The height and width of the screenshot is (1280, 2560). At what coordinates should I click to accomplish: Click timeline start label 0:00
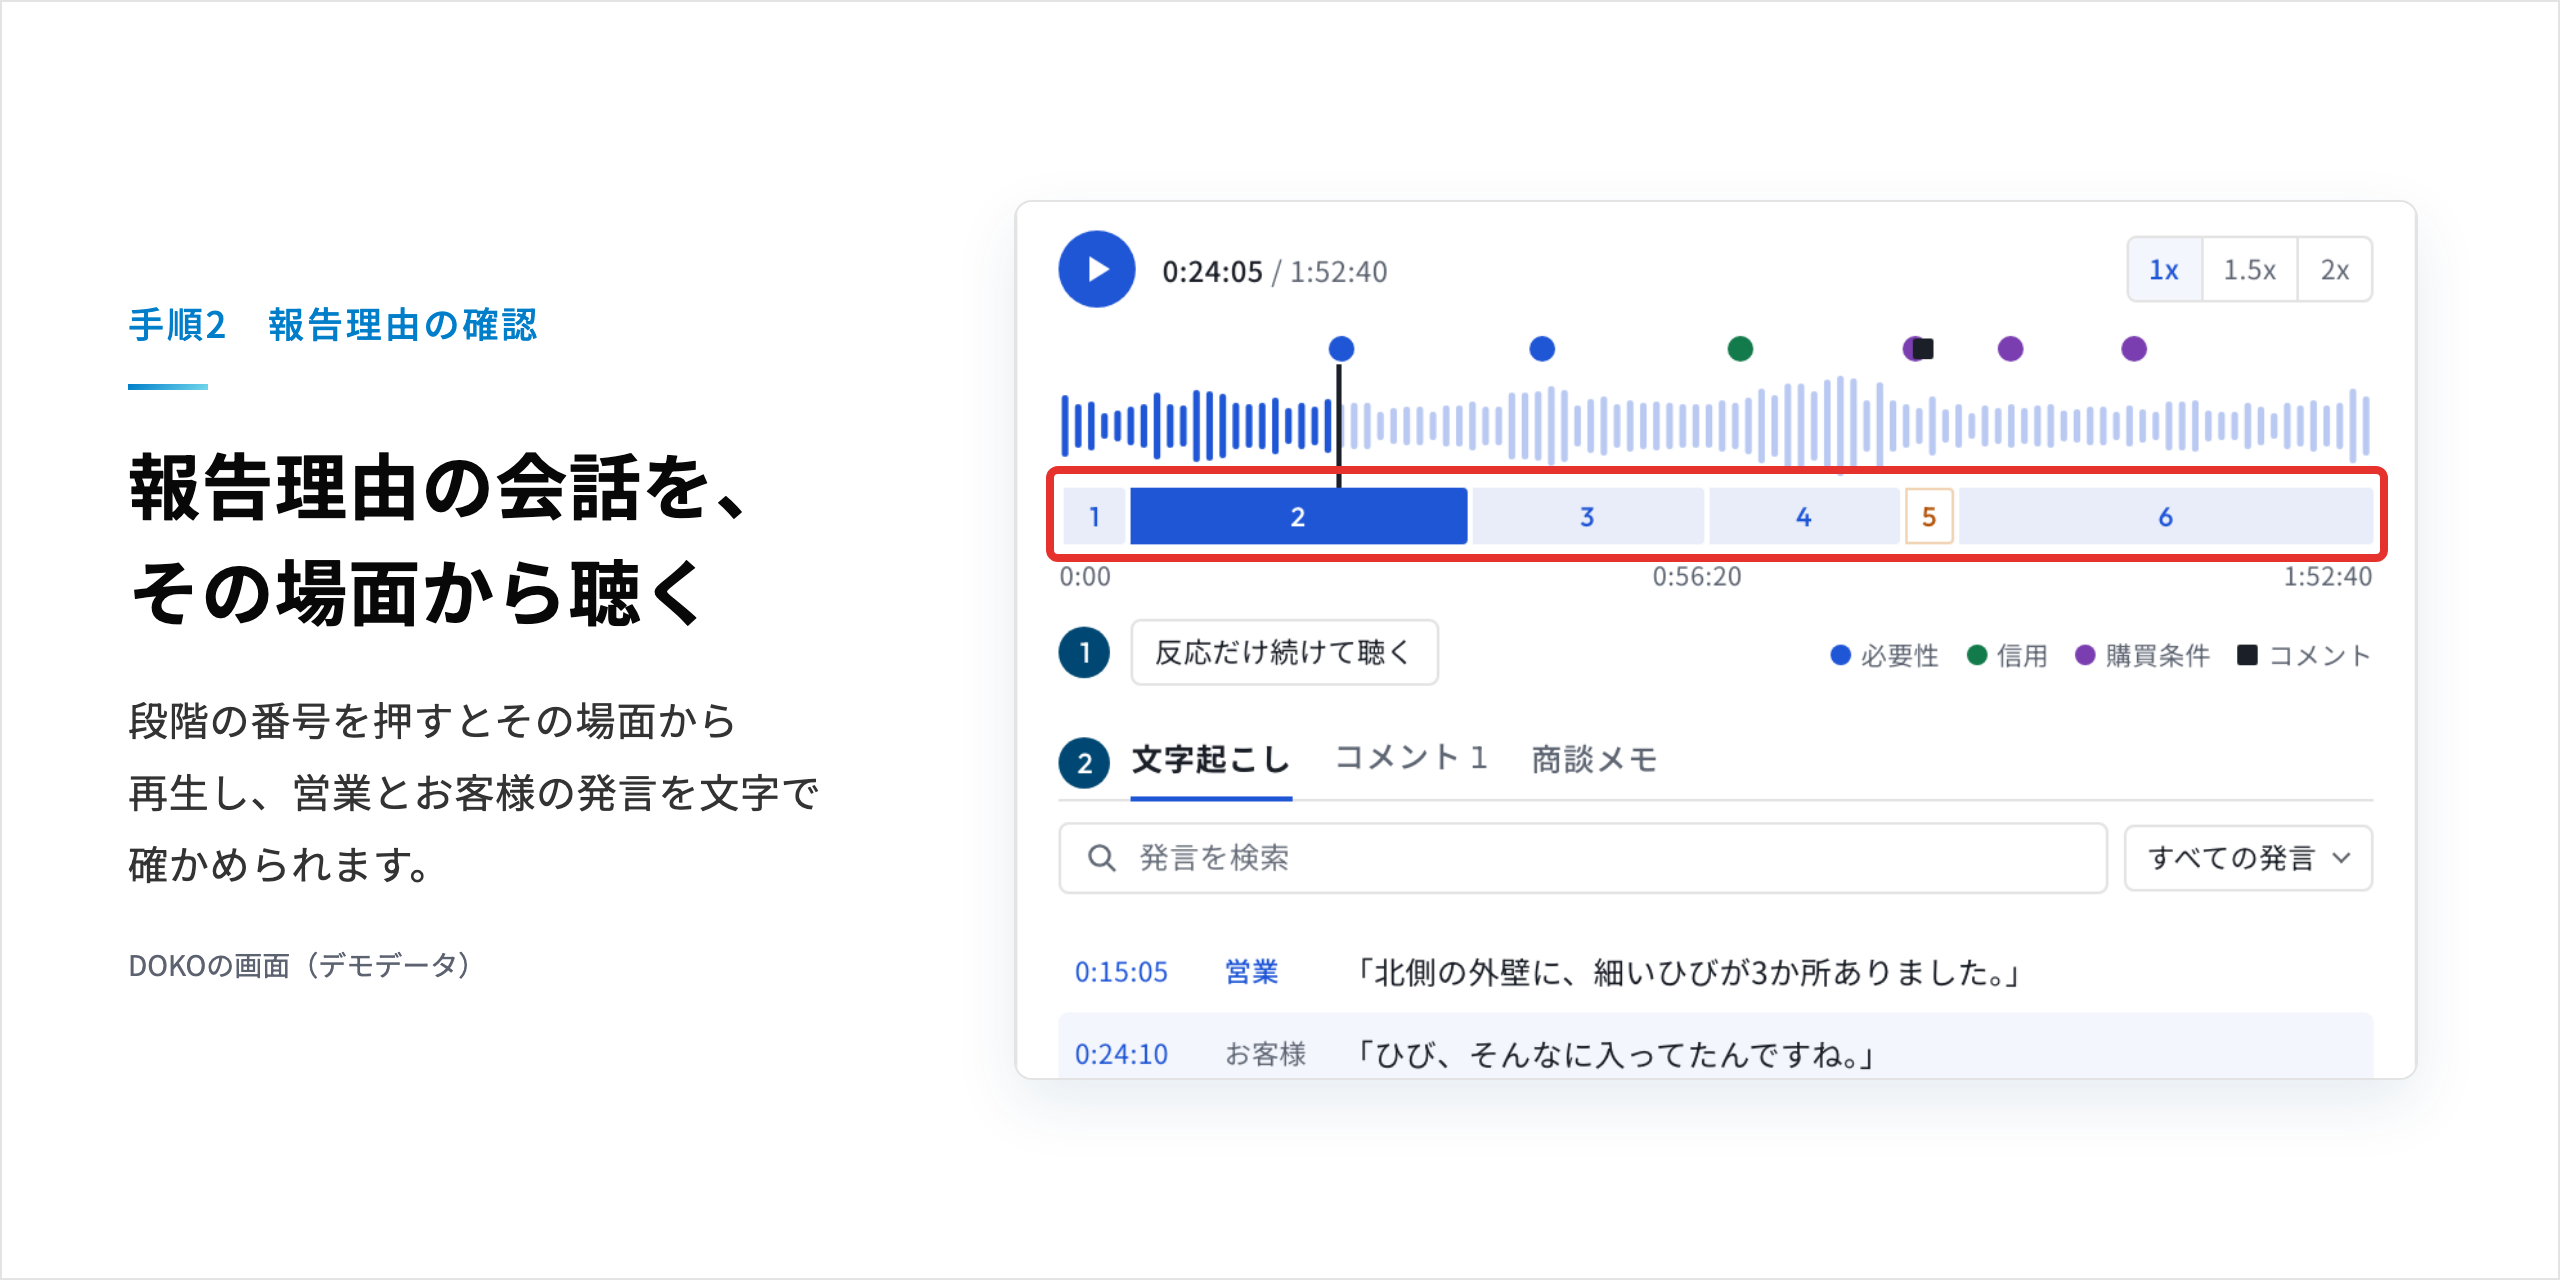coord(1085,577)
